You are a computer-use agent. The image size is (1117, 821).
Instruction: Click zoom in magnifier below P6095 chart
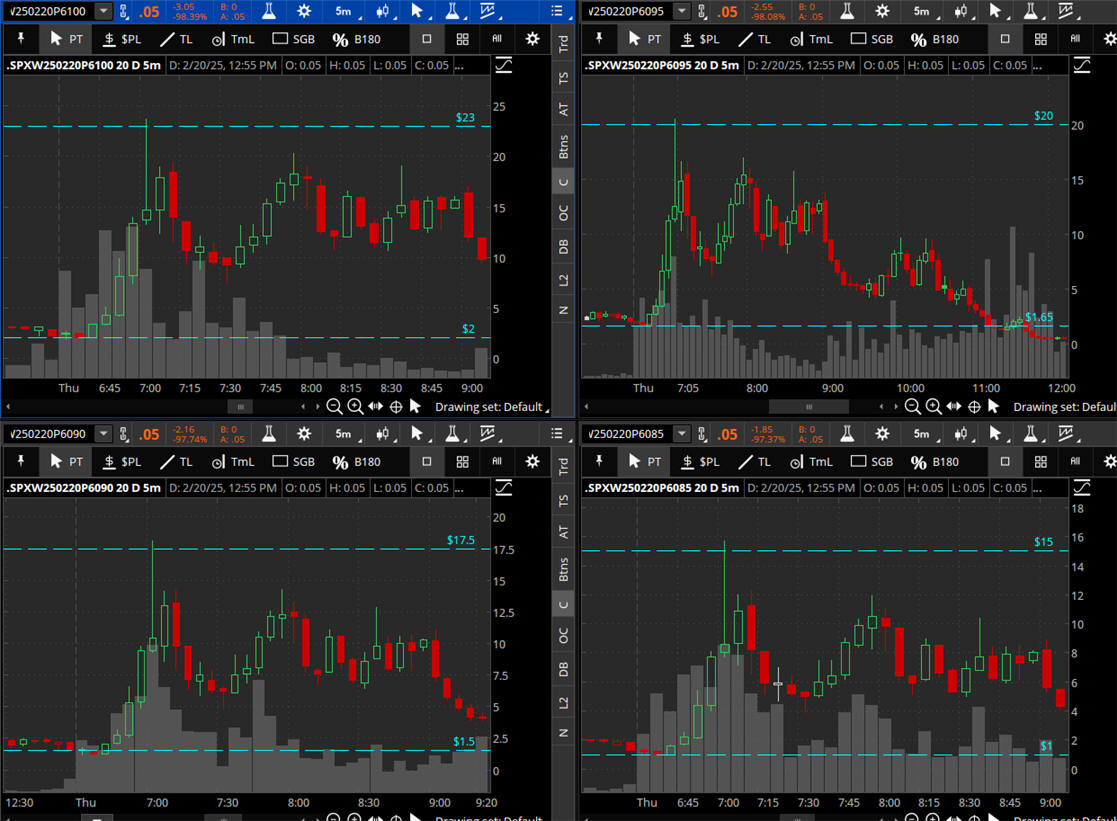point(933,407)
